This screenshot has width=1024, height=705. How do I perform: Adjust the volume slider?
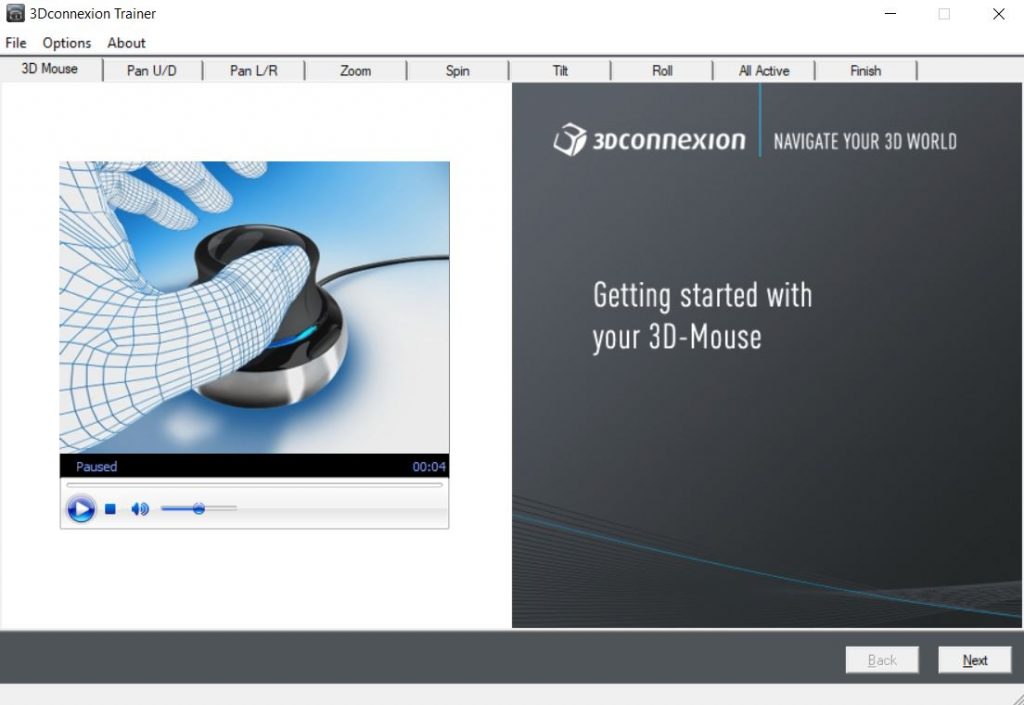(x=199, y=509)
